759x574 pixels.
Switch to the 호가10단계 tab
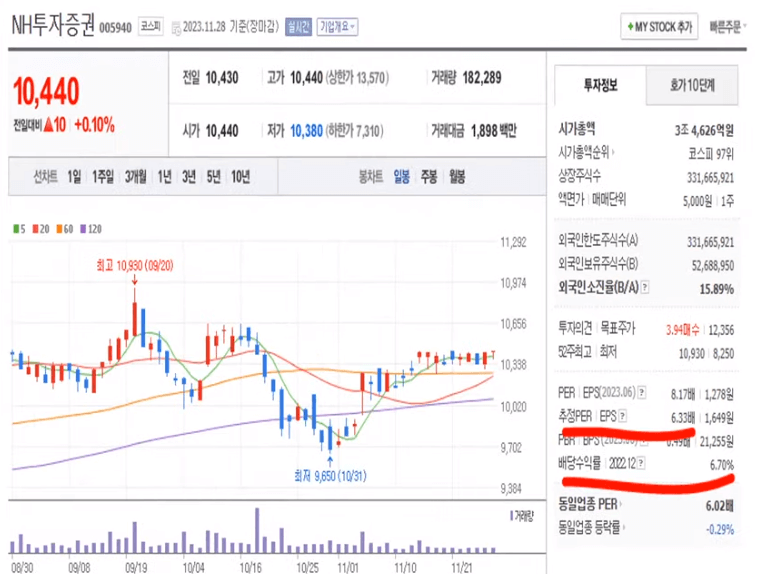coord(692,86)
